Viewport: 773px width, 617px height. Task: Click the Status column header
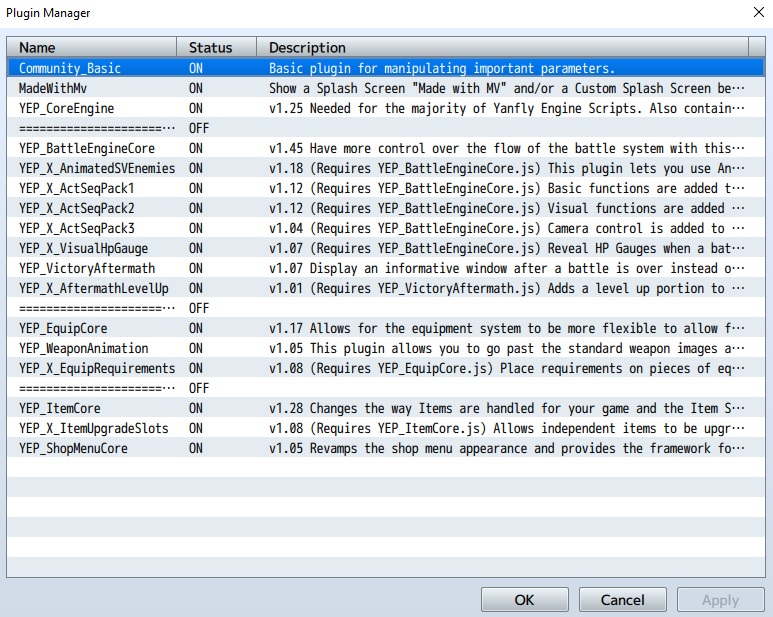[216, 47]
